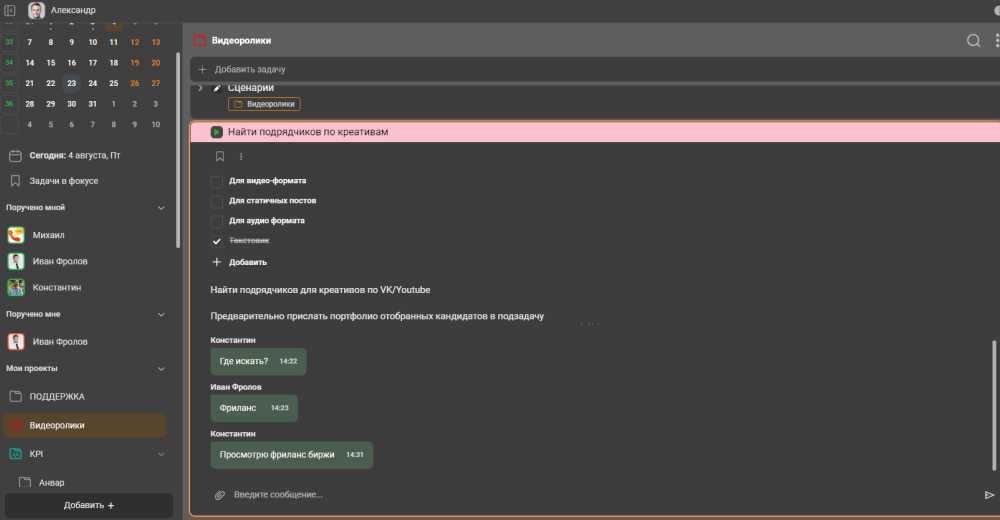The width and height of the screenshot is (1000, 520).
Task: Click the green play icon on task
Action: coord(217,132)
